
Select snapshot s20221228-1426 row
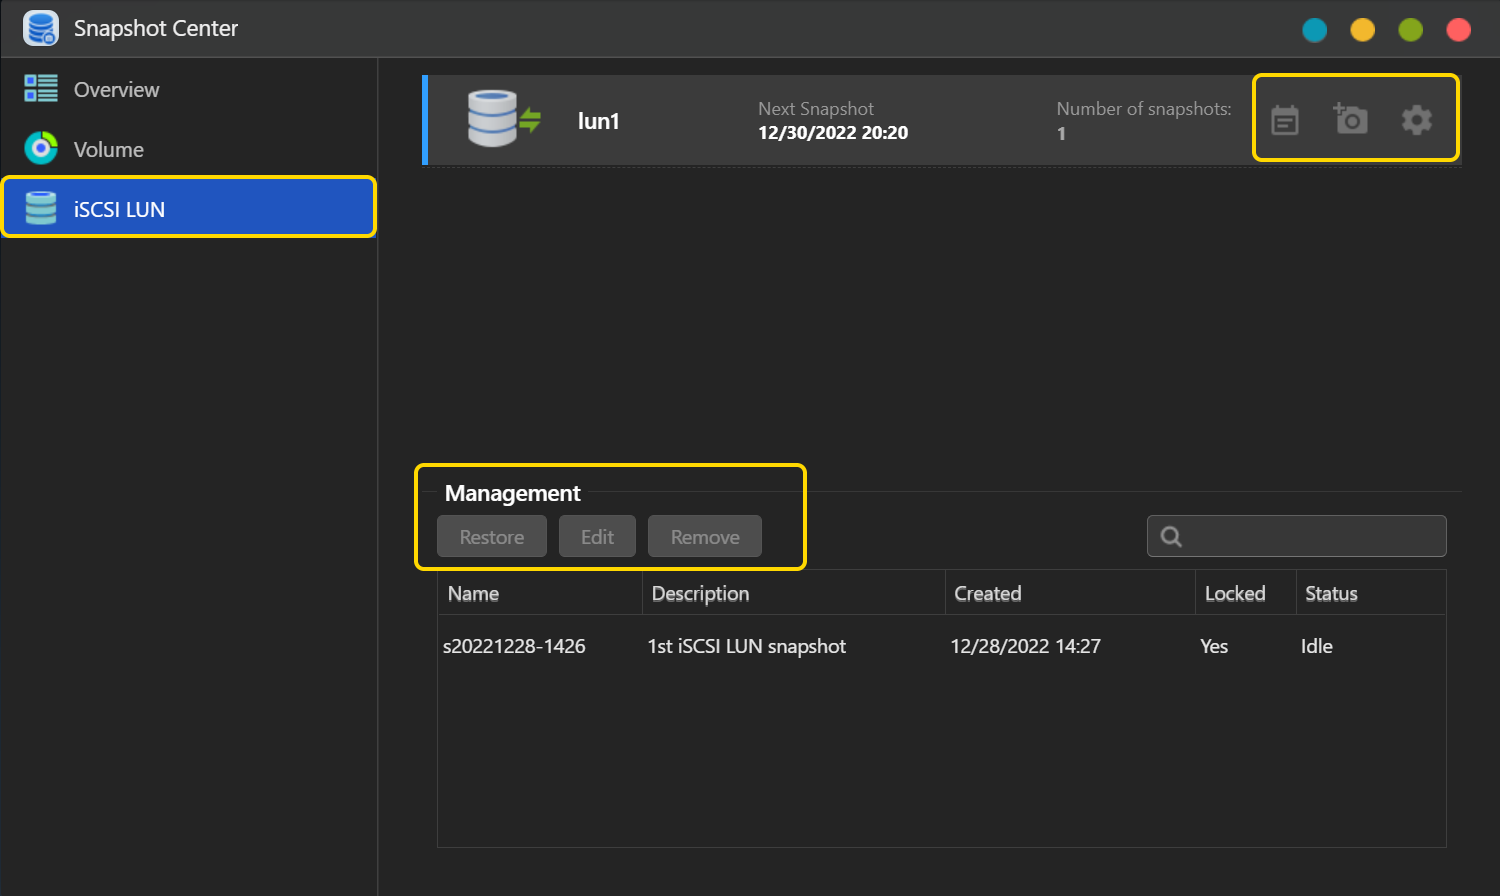[x=514, y=647]
